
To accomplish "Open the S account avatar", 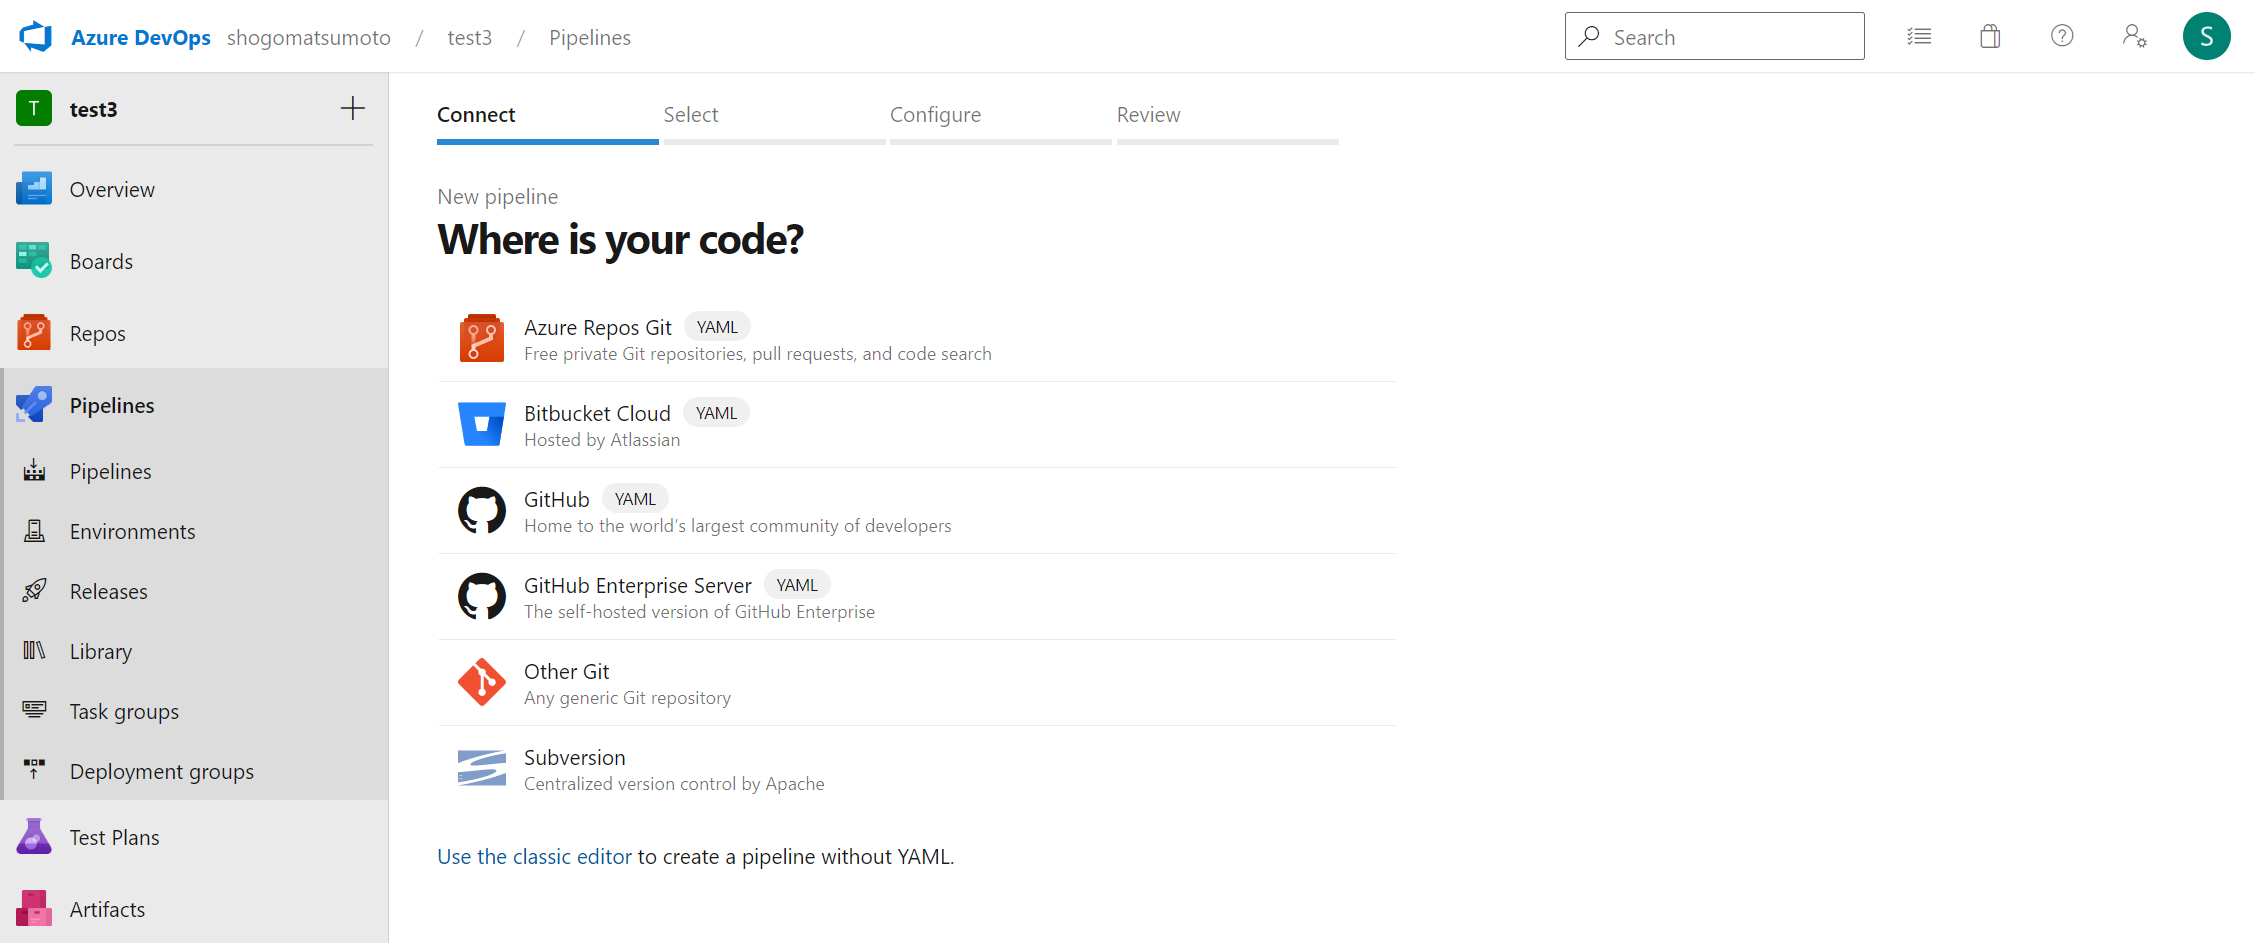I will click(x=2206, y=36).
